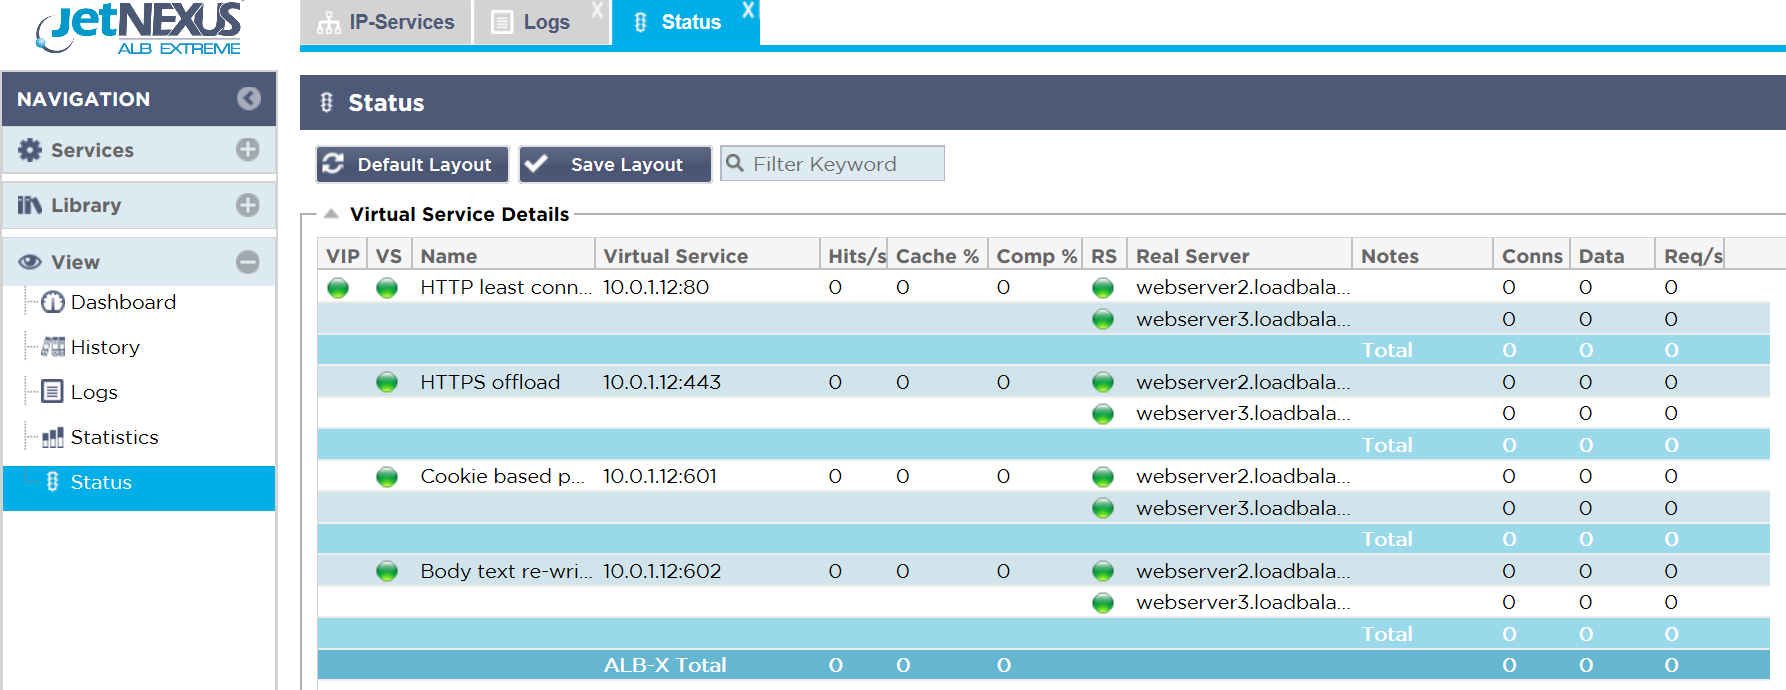
Task: Expand the Services section
Action: point(247,150)
